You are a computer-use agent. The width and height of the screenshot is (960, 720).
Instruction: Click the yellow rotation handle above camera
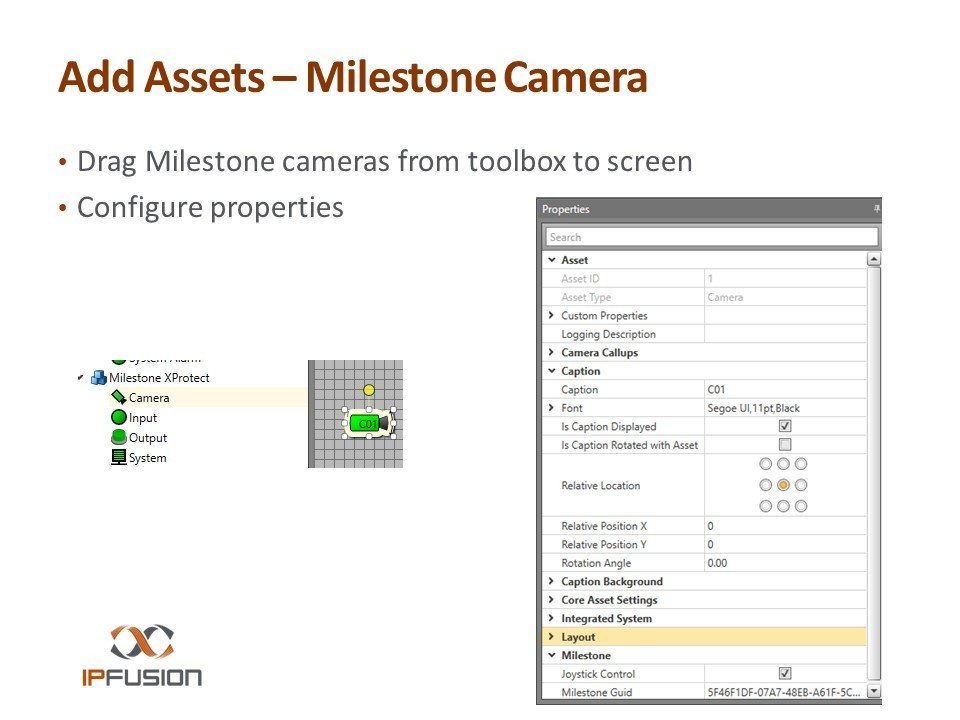tap(369, 390)
